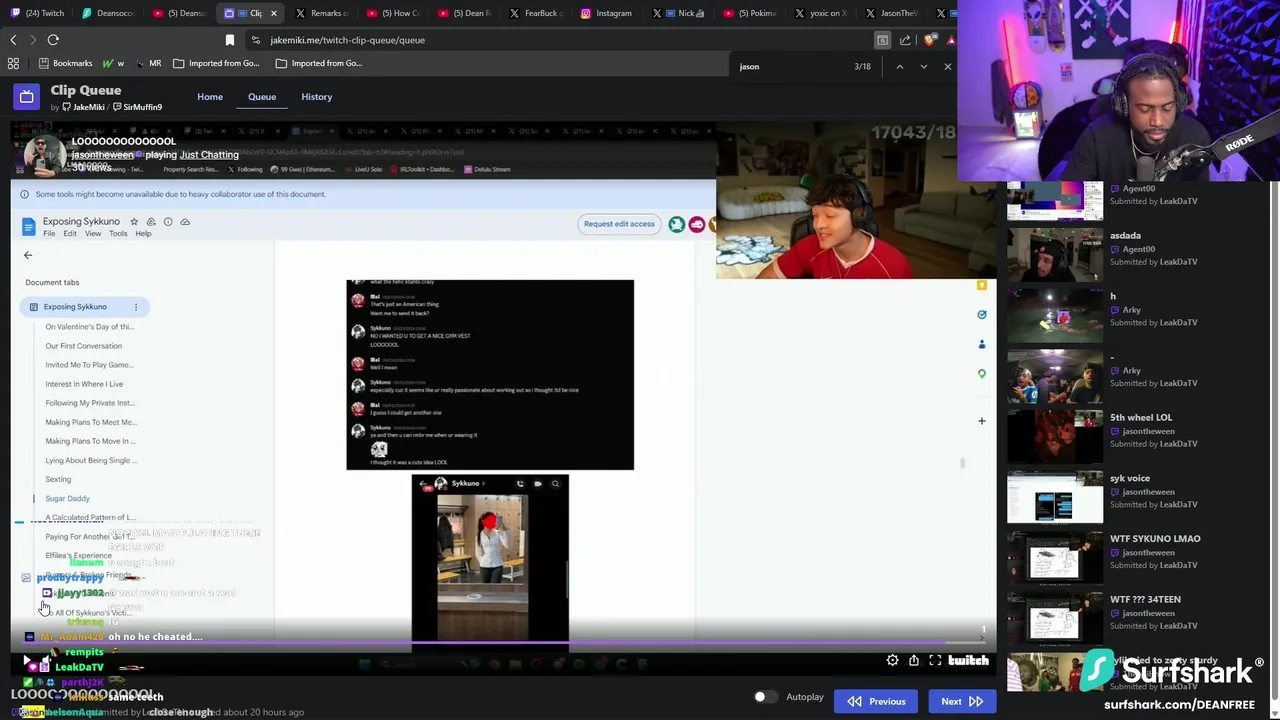The height and width of the screenshot is (720, 1280).
Task: Jump to Our First Conversation heading
Action: [83, 346]
